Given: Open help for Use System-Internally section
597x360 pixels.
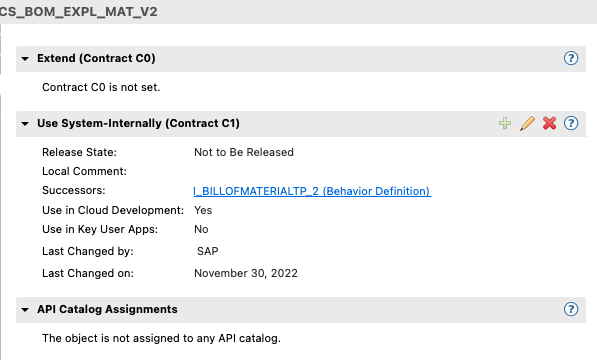Looking at the screenshot, I should [571, 123].
